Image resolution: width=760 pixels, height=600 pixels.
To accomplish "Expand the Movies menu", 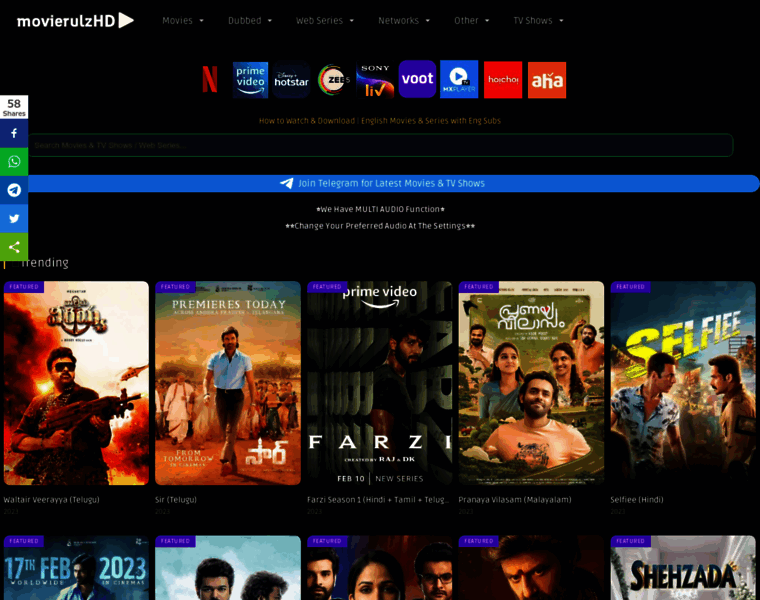I will [183, 20].
